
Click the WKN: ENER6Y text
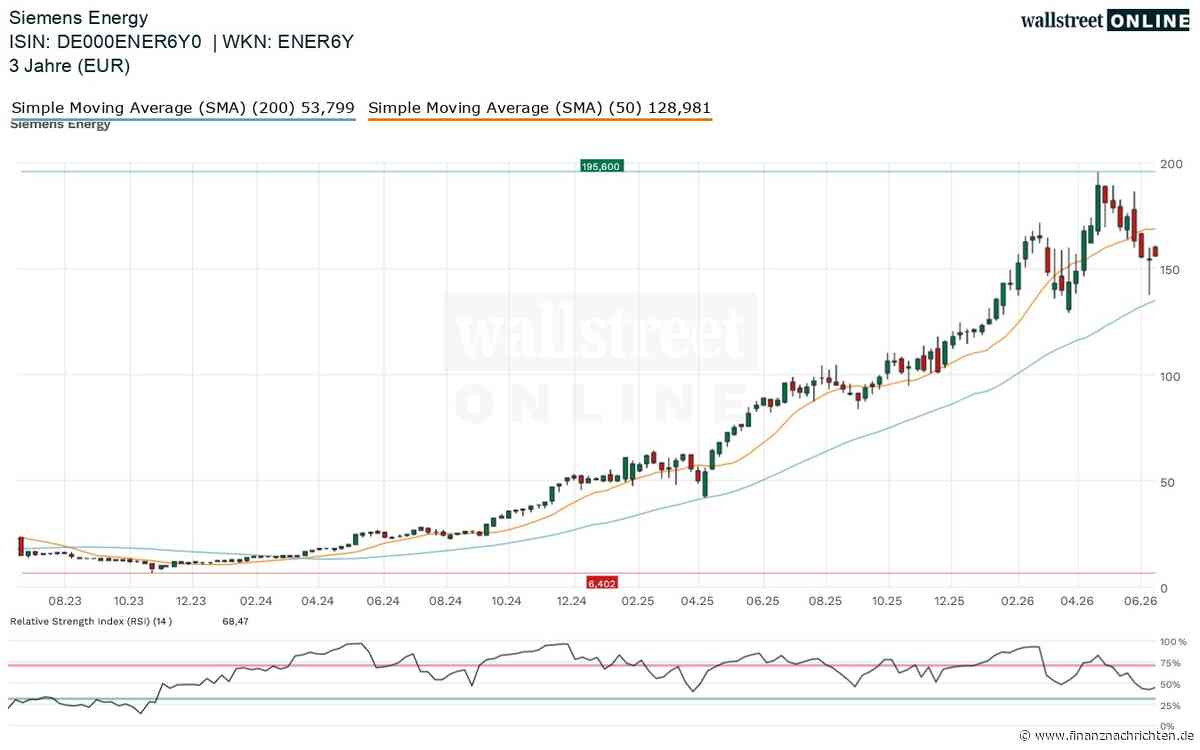pyautogui.click(x=288, y=42)
